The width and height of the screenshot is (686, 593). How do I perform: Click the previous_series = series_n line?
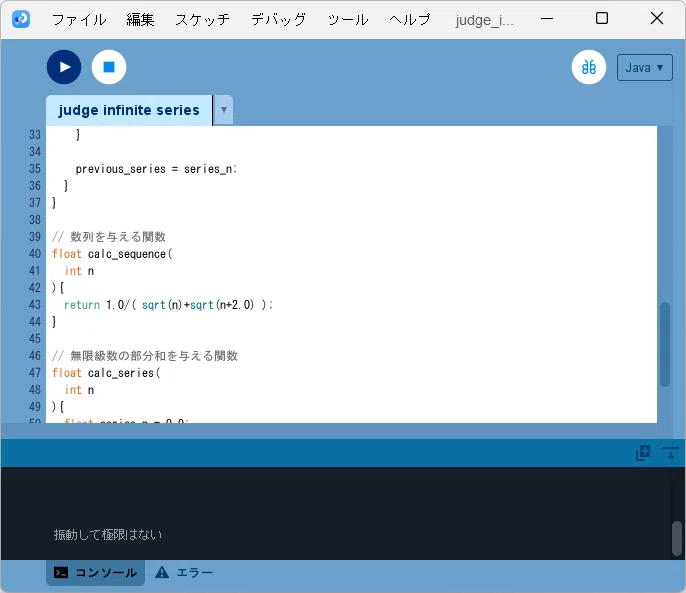[156, 169]
